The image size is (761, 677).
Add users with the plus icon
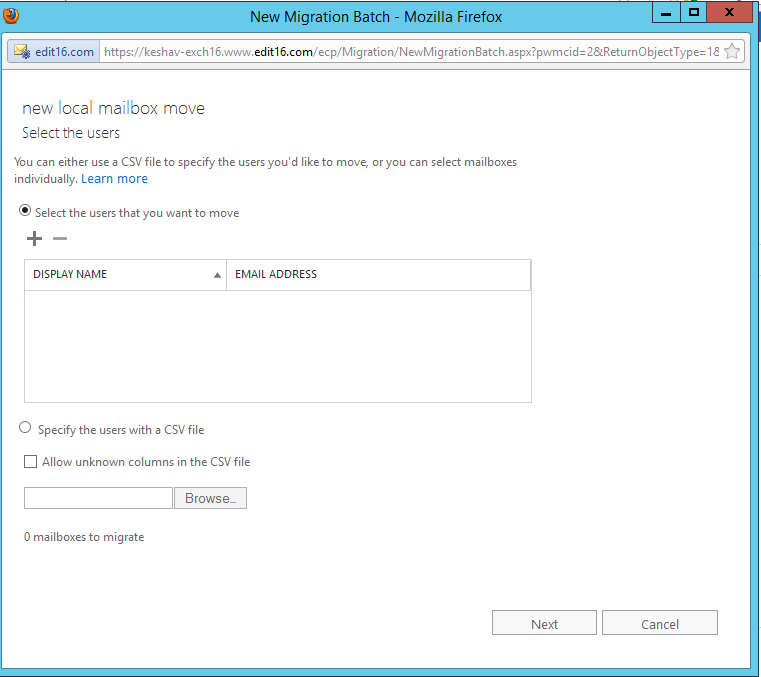coord(34,238)
